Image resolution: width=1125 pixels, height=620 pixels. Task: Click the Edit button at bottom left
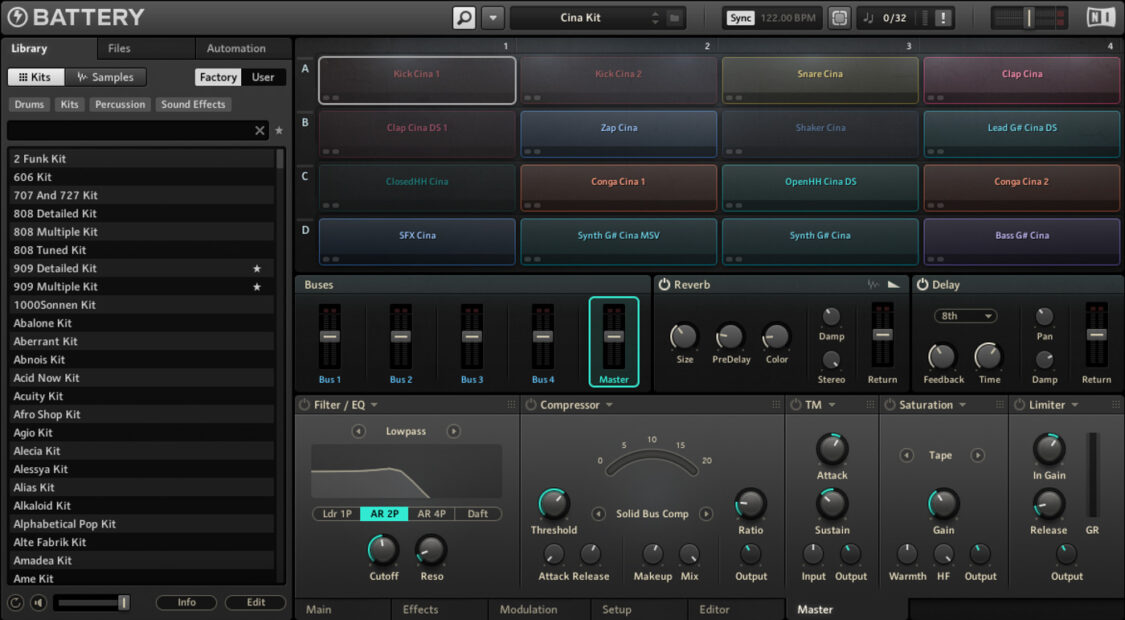pyautogui.click(x=255, y=602)
